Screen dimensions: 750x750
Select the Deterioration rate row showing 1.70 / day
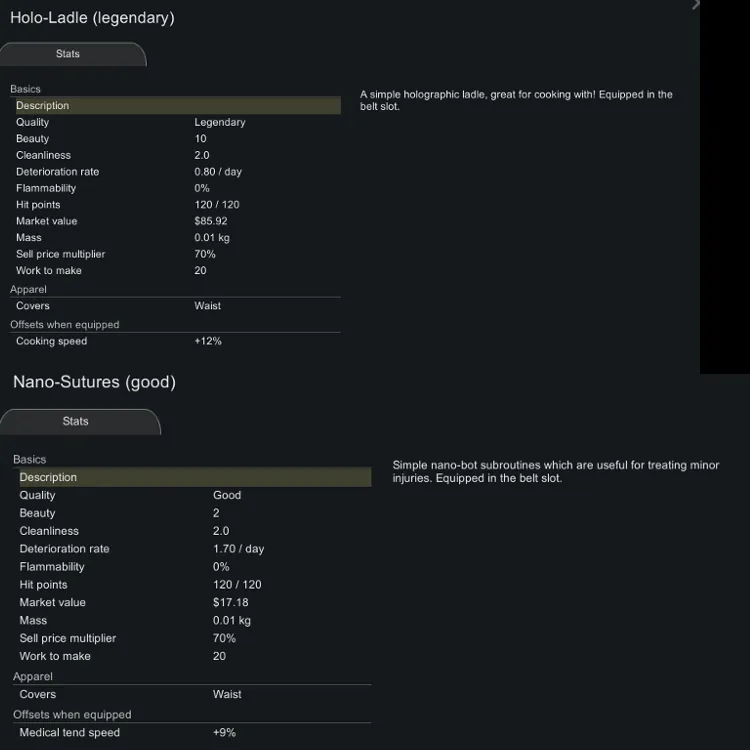[193, 549]
